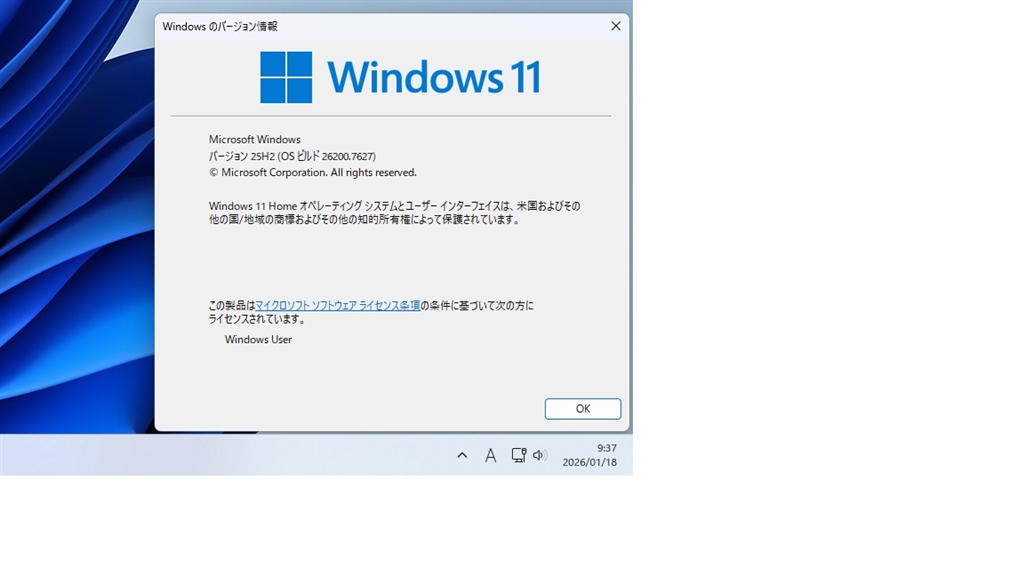Select the 'Windows User' licensee name

[258, 340]
